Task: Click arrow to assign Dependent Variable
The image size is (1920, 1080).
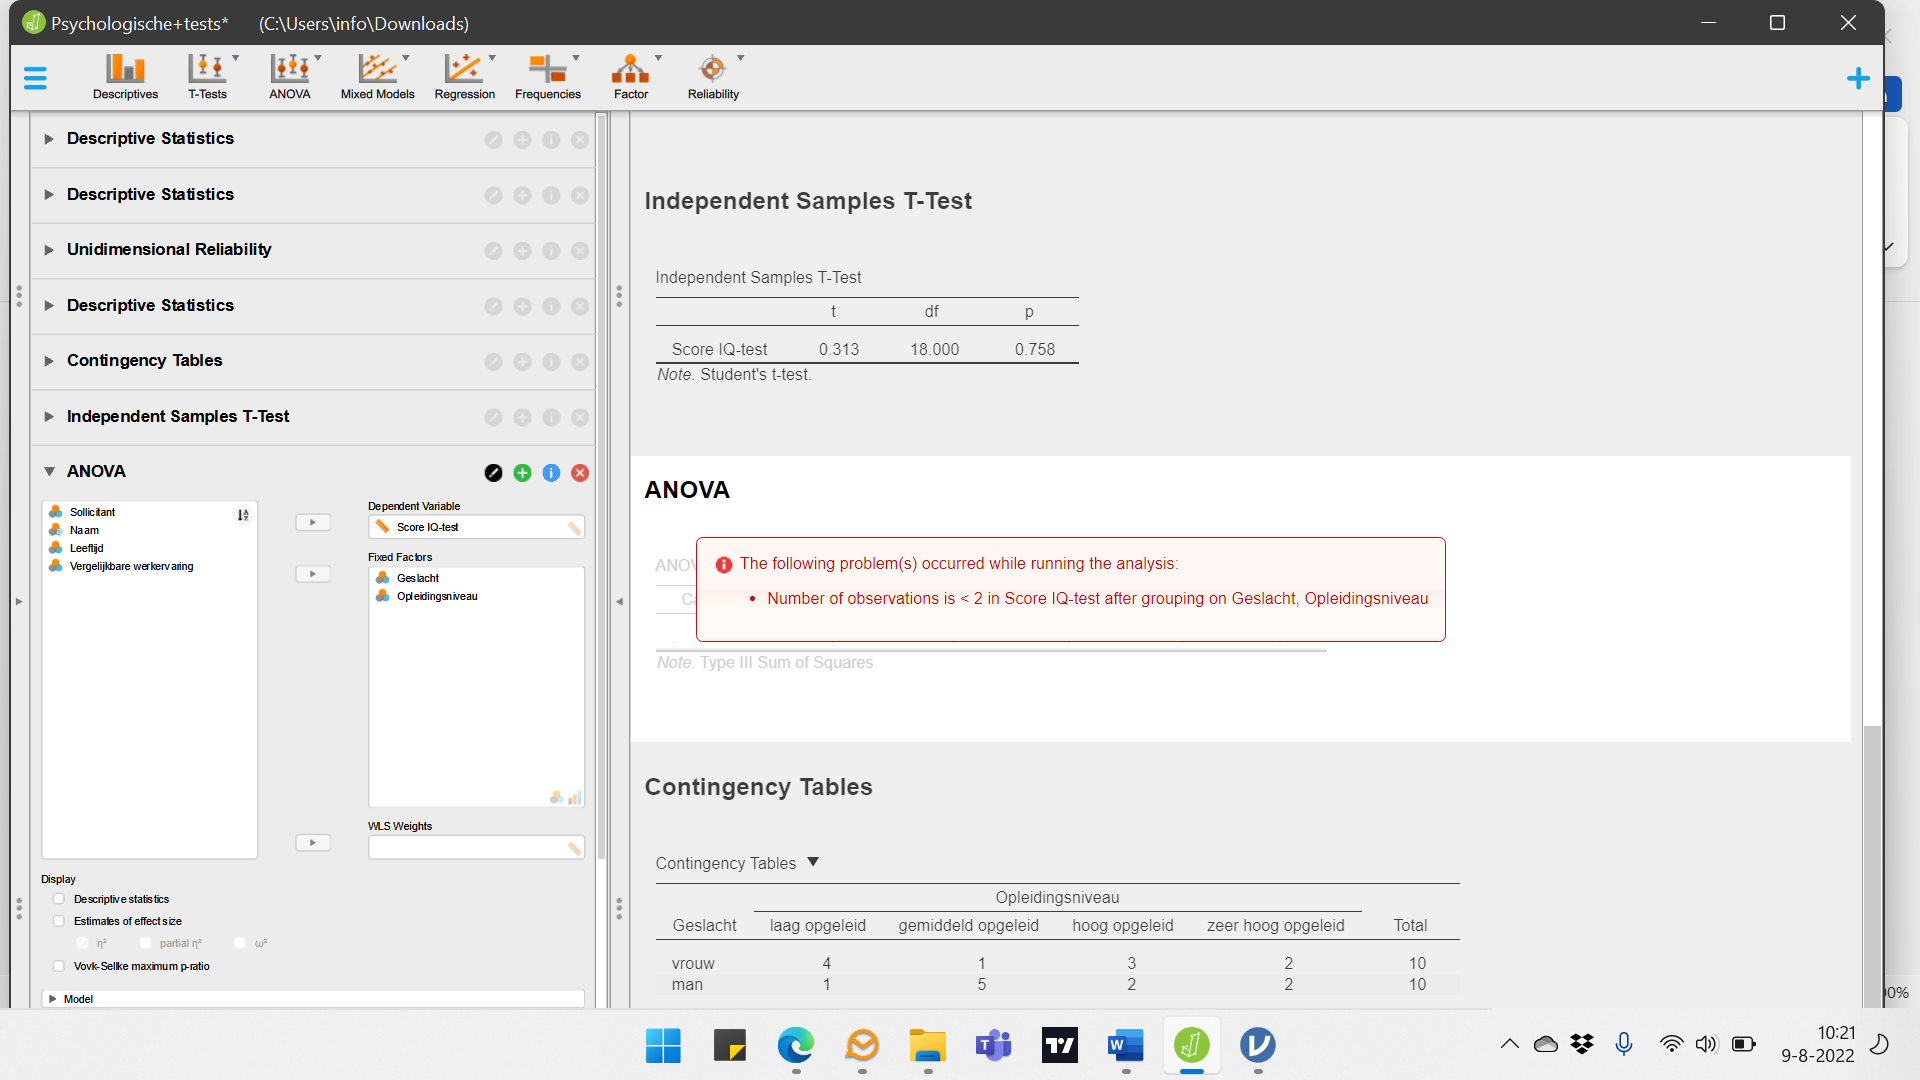Action: pos(313,522)
